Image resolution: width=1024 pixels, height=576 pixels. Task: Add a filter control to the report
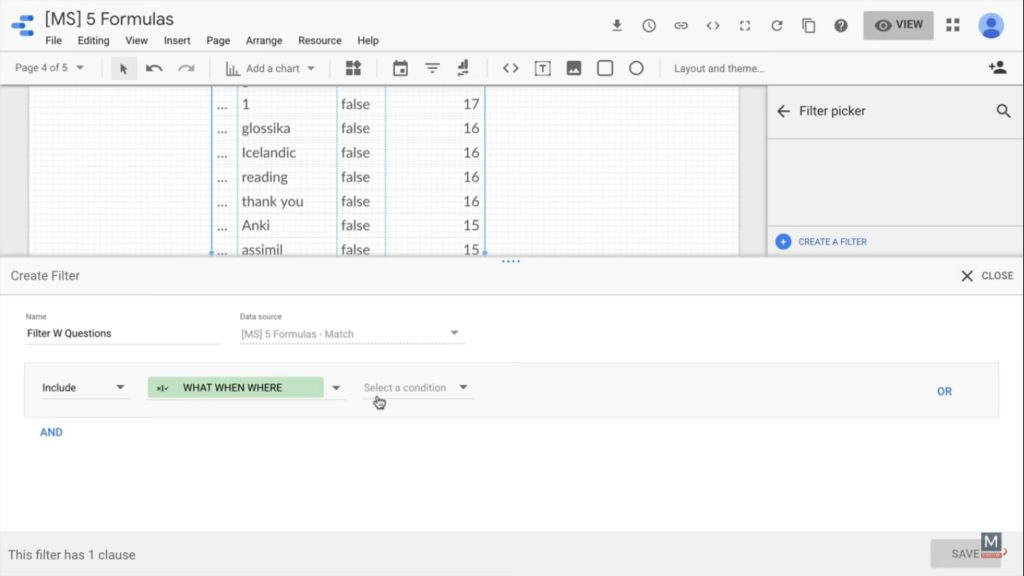(x=431, y=67)
